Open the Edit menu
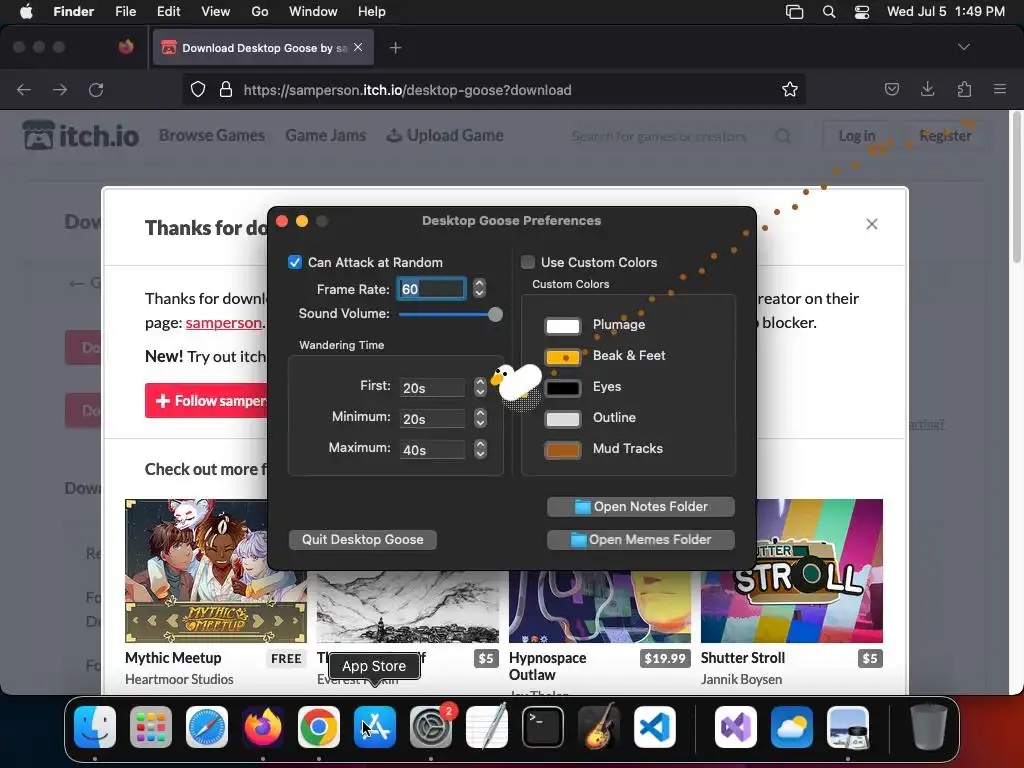Viewport: 1024px width, 768px height. [x=168, y=12]
